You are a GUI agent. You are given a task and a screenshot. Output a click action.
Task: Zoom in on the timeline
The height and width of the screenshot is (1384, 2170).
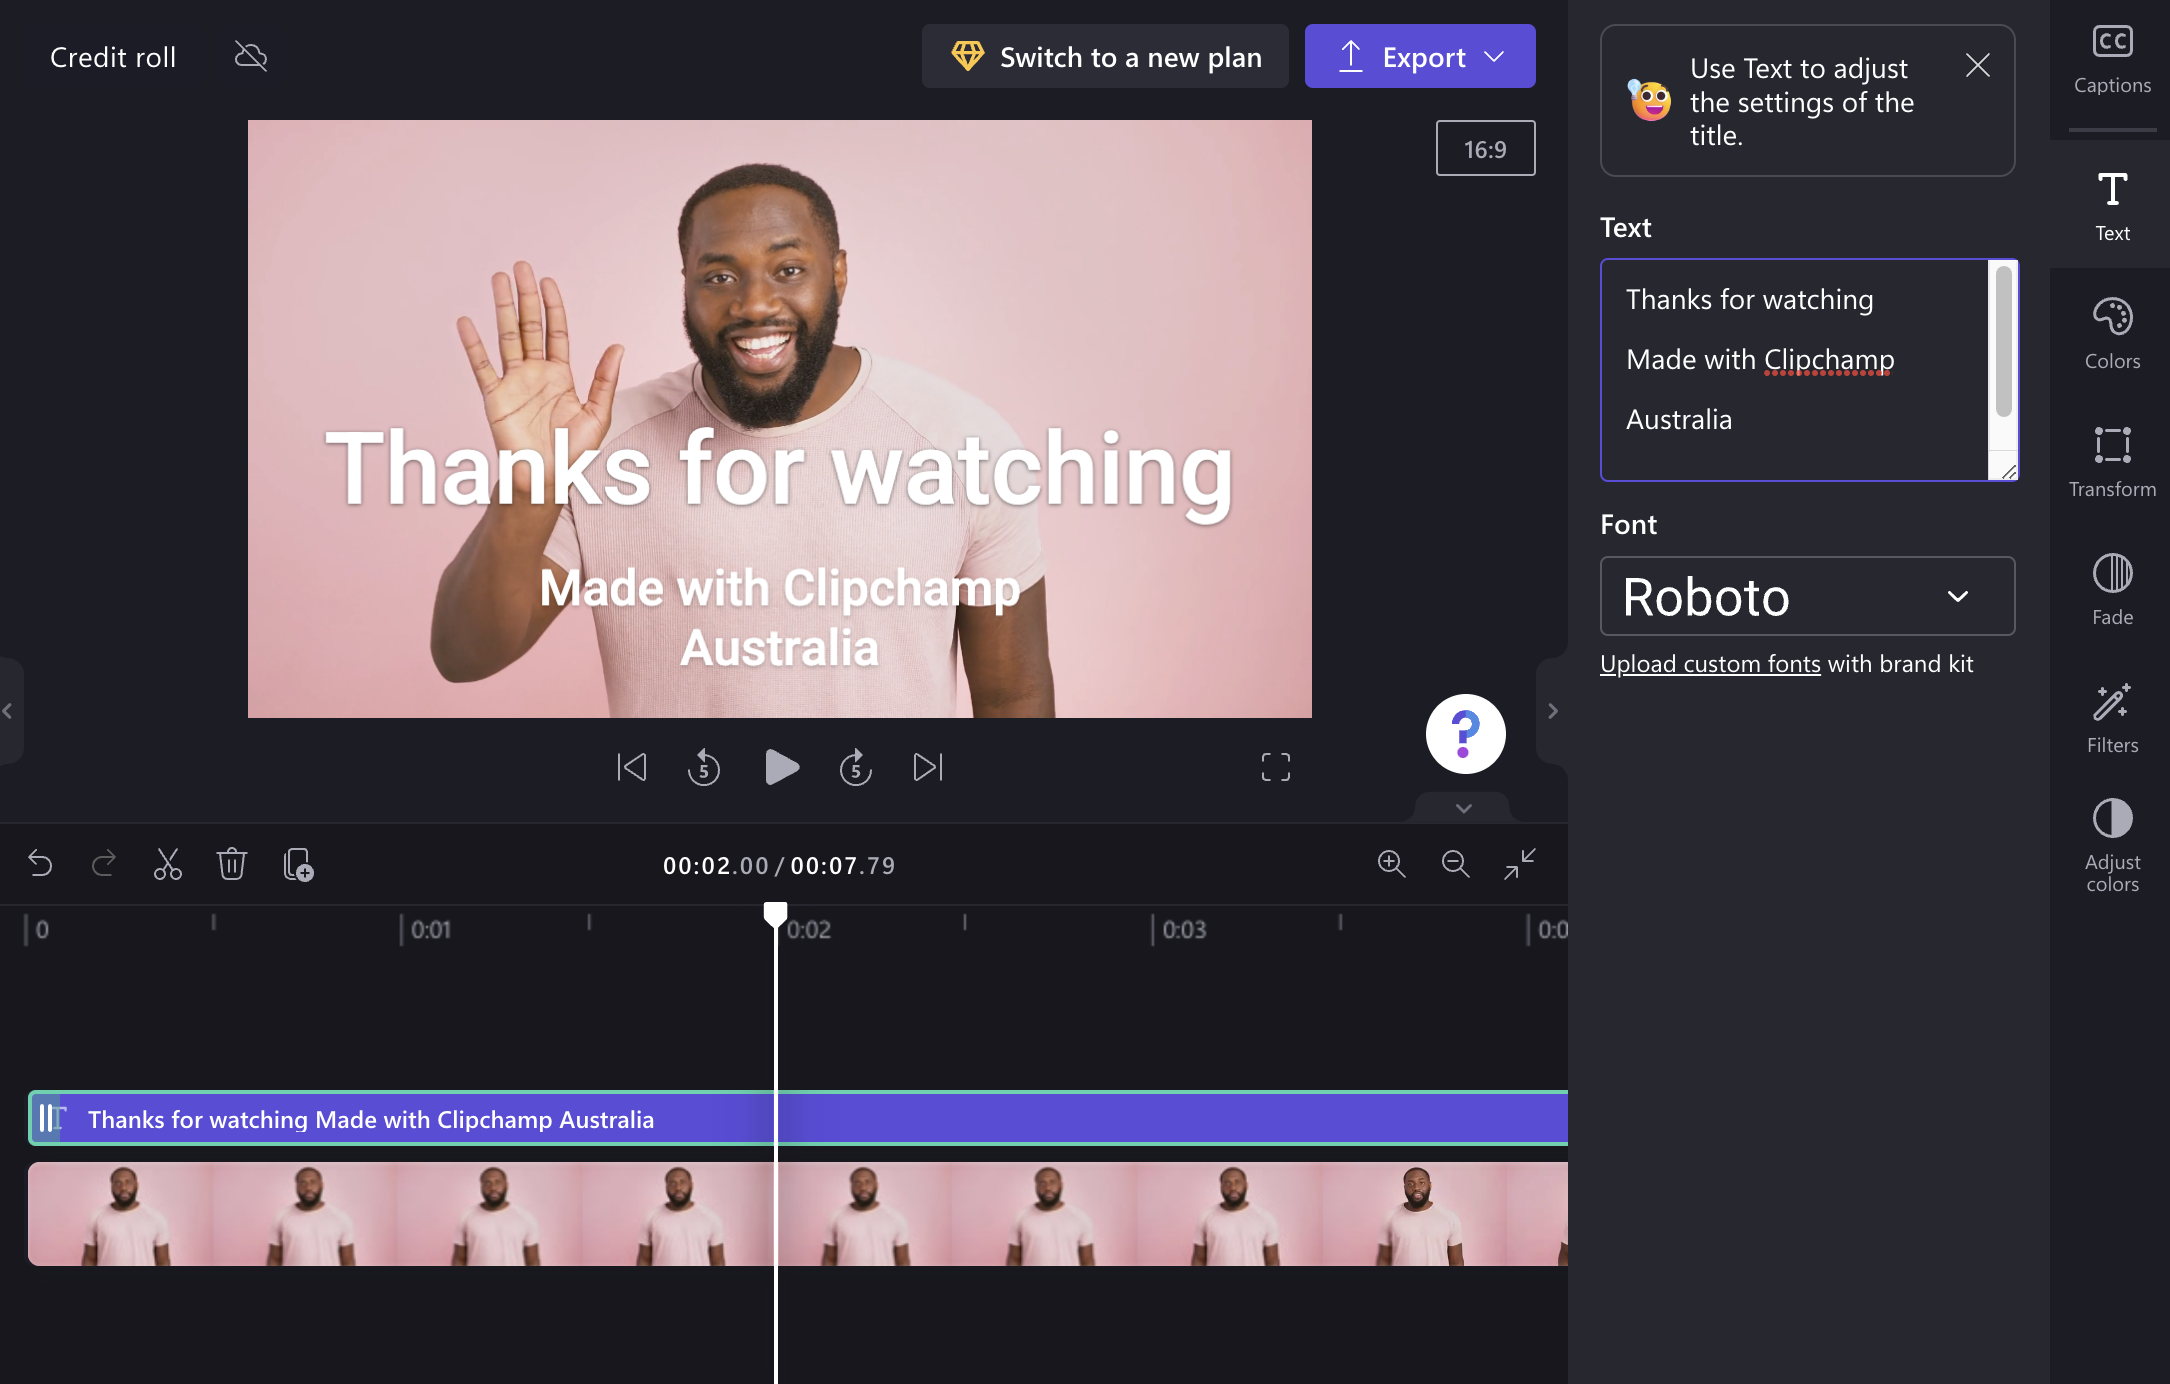point(1391,864)
